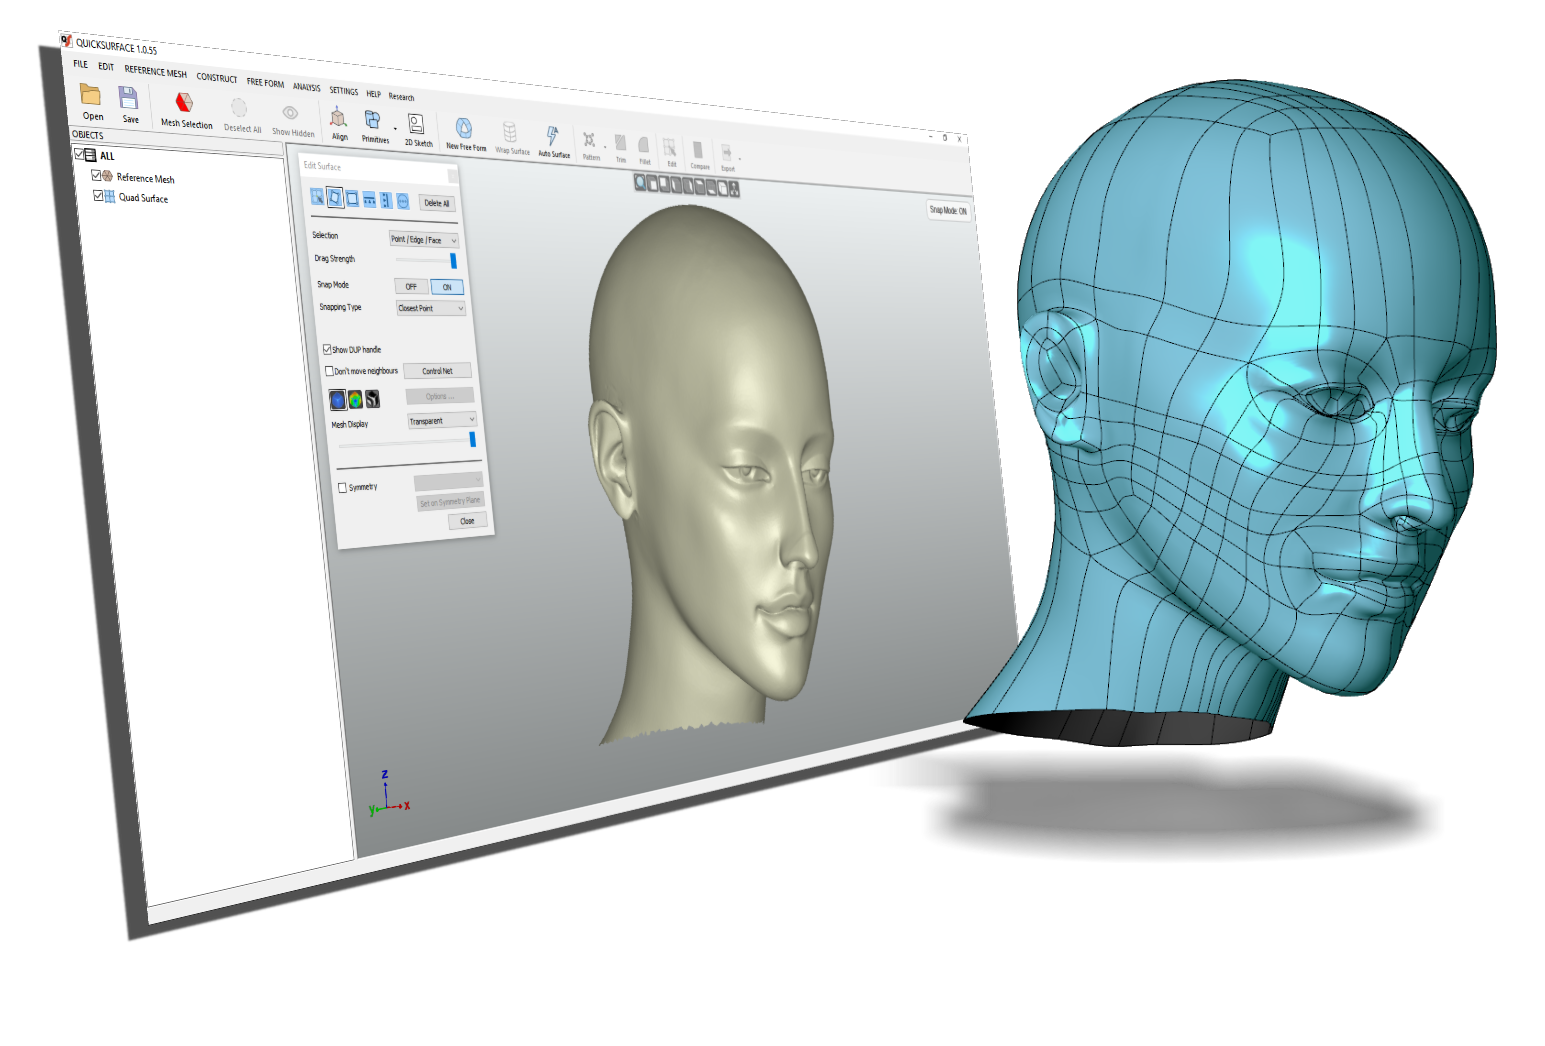
Task: Open the CONSTRUCT menu
Action: (x=216, y=77)
